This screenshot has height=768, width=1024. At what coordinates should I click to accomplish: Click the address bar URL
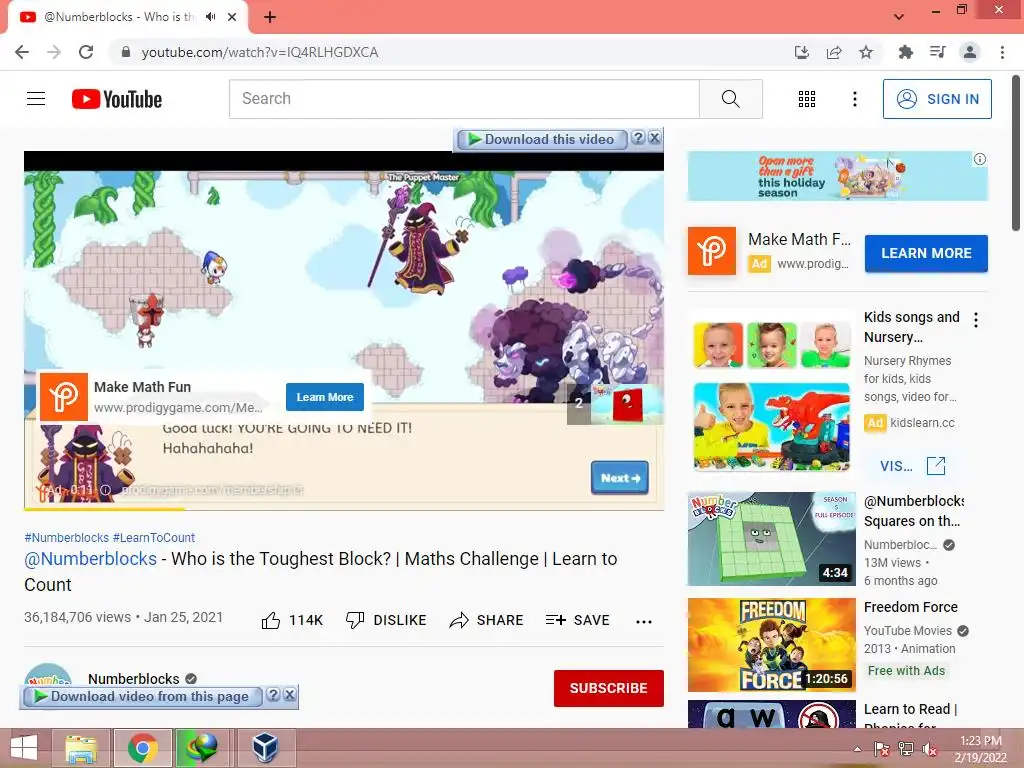point(260,52)
